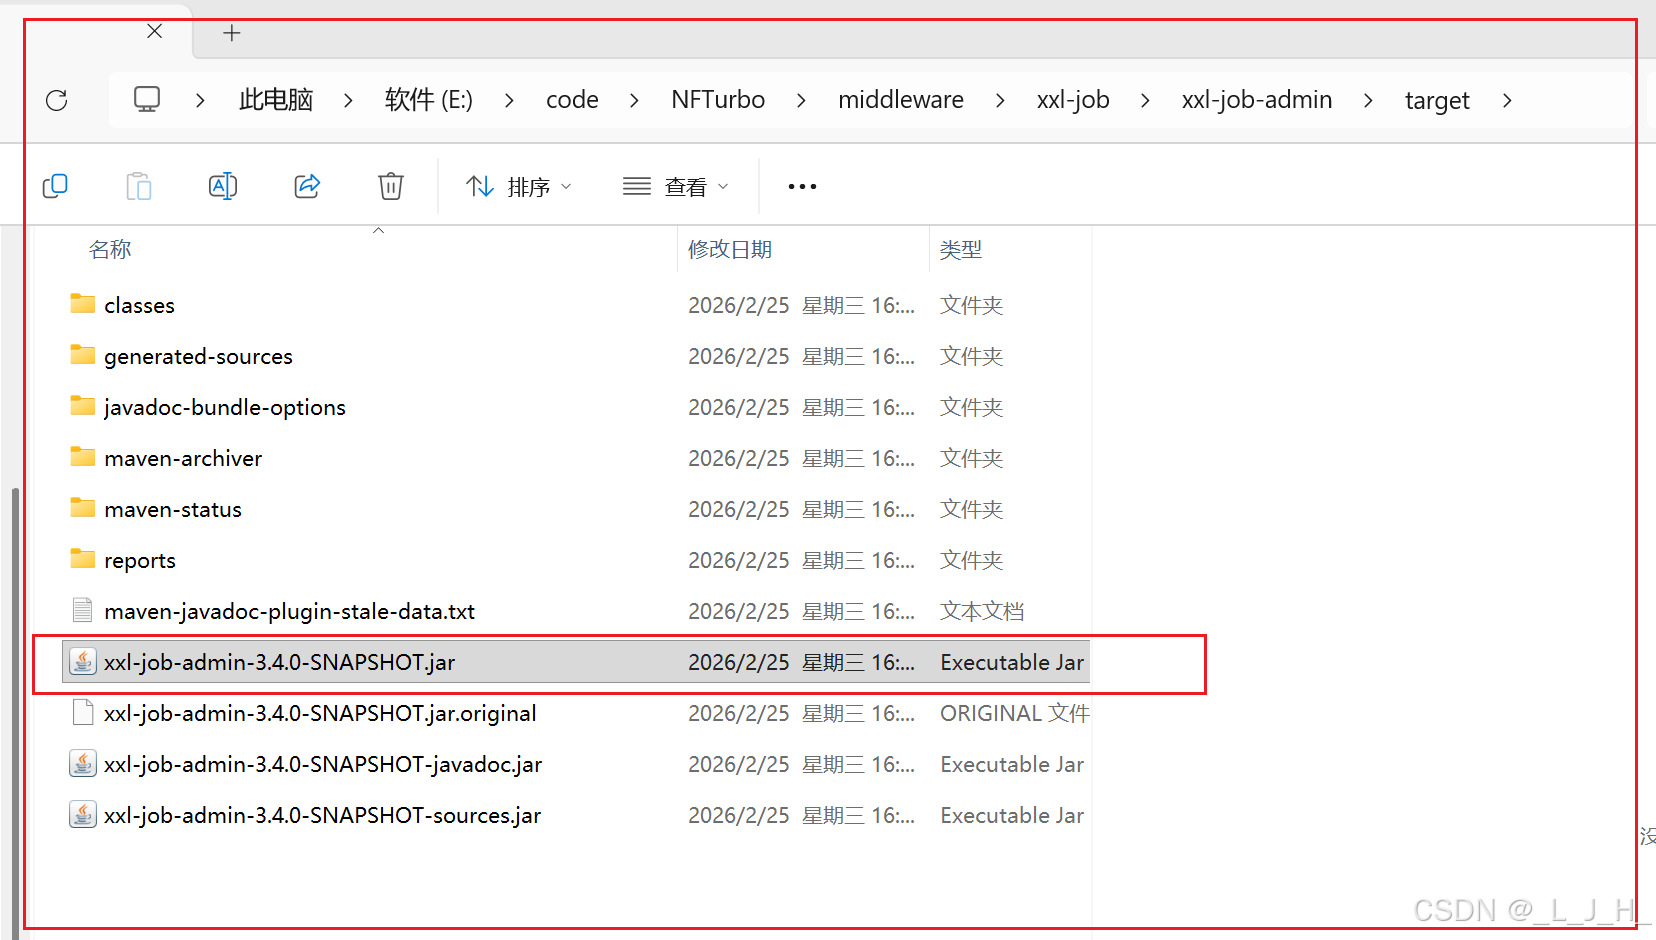Select the javadoc-bundle-options folder name
The image size is (1656, 940).
(x=225, y=407)
